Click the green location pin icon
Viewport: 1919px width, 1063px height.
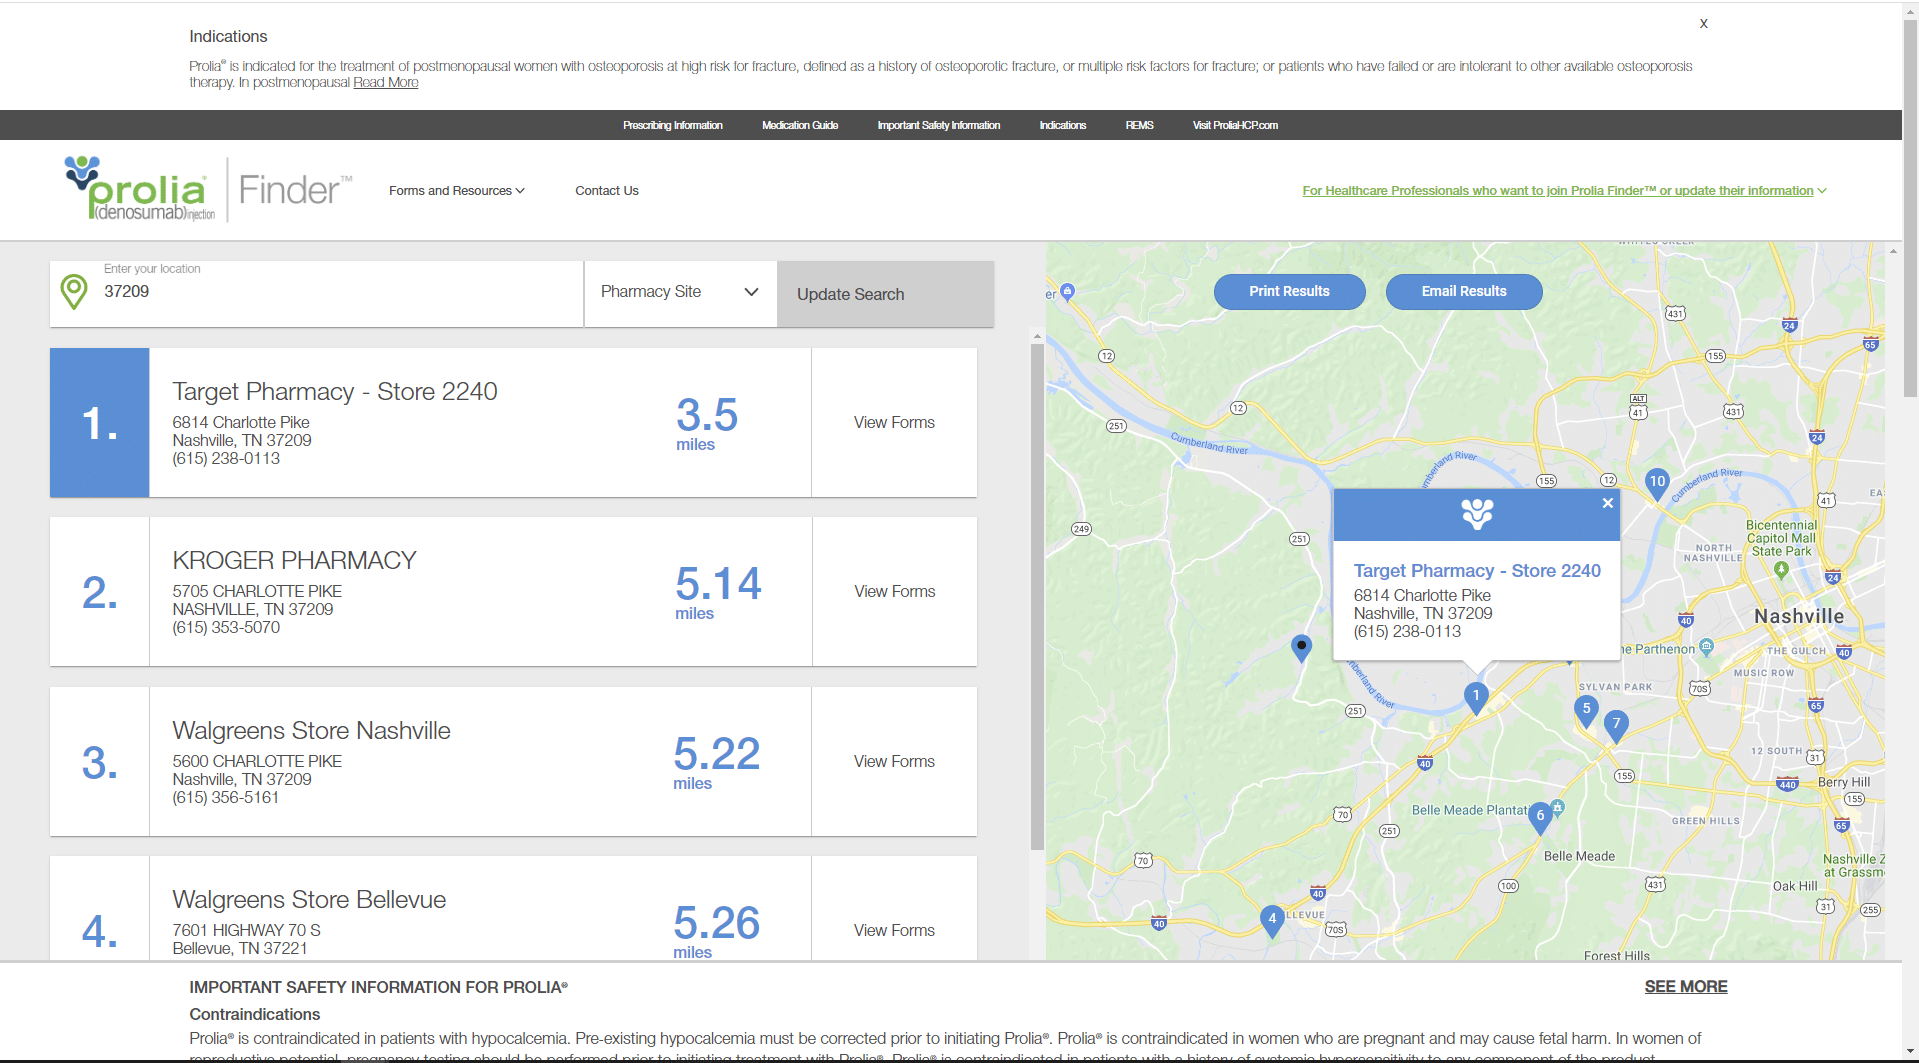pos(74,292)
